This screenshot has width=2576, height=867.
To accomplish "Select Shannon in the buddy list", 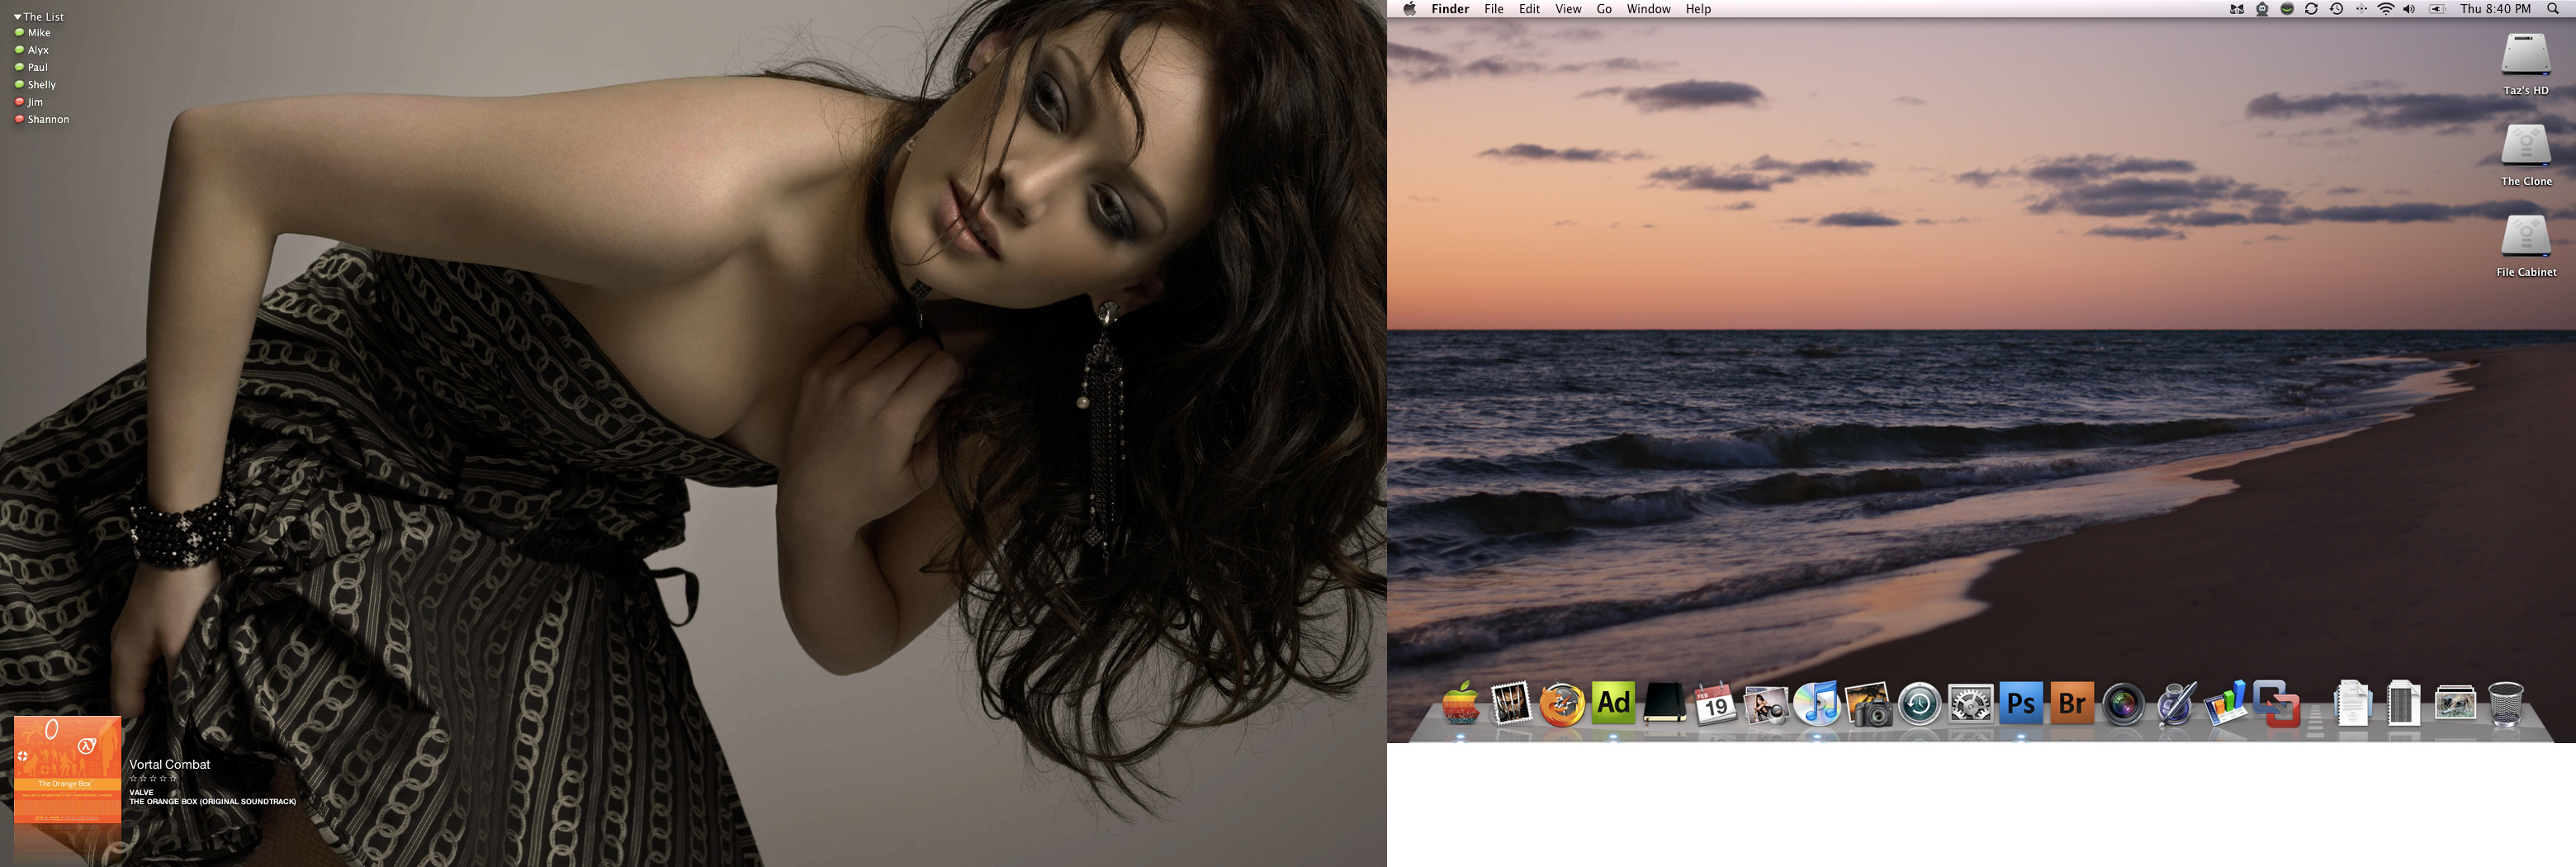I will (42, 119).
